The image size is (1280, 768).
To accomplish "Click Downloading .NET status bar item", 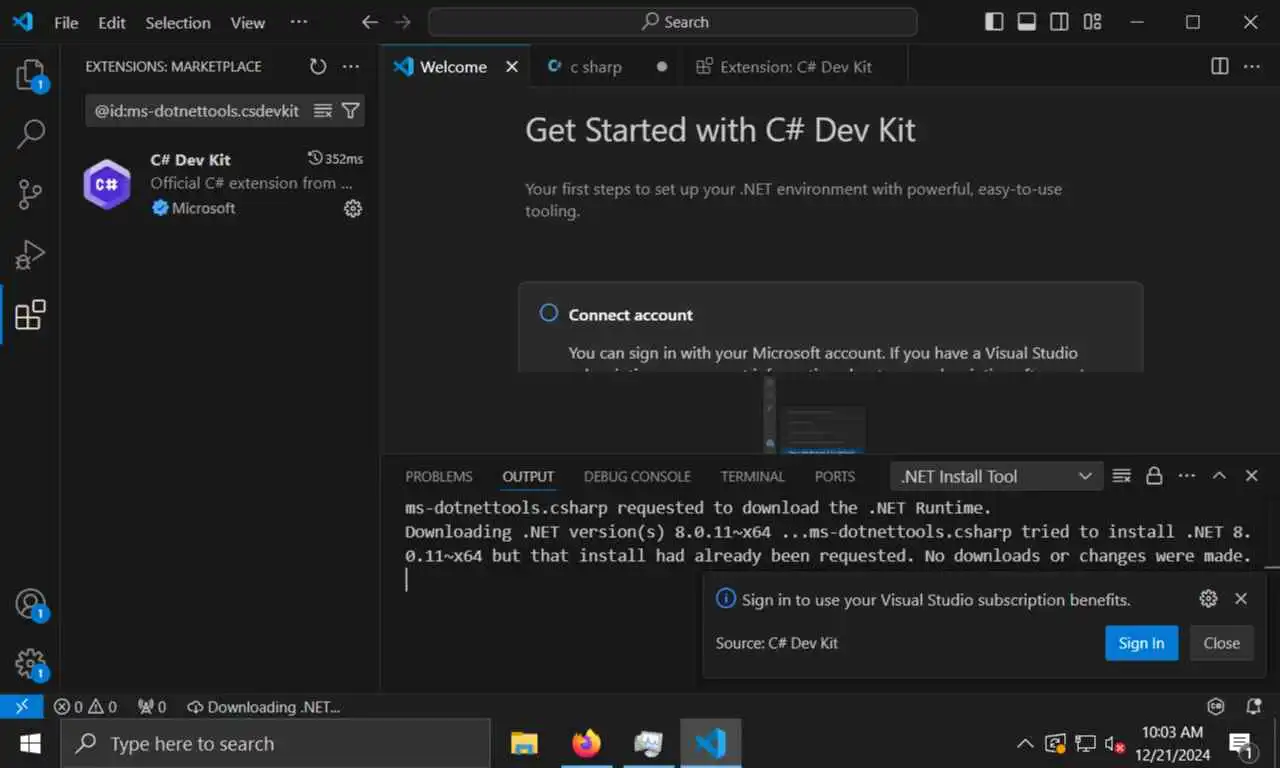I will 264,707.
